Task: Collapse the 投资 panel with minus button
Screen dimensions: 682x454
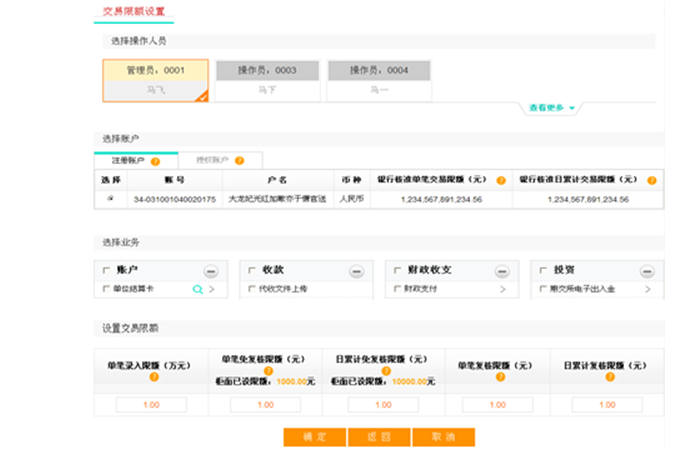Action: click(x=647, y=272)
